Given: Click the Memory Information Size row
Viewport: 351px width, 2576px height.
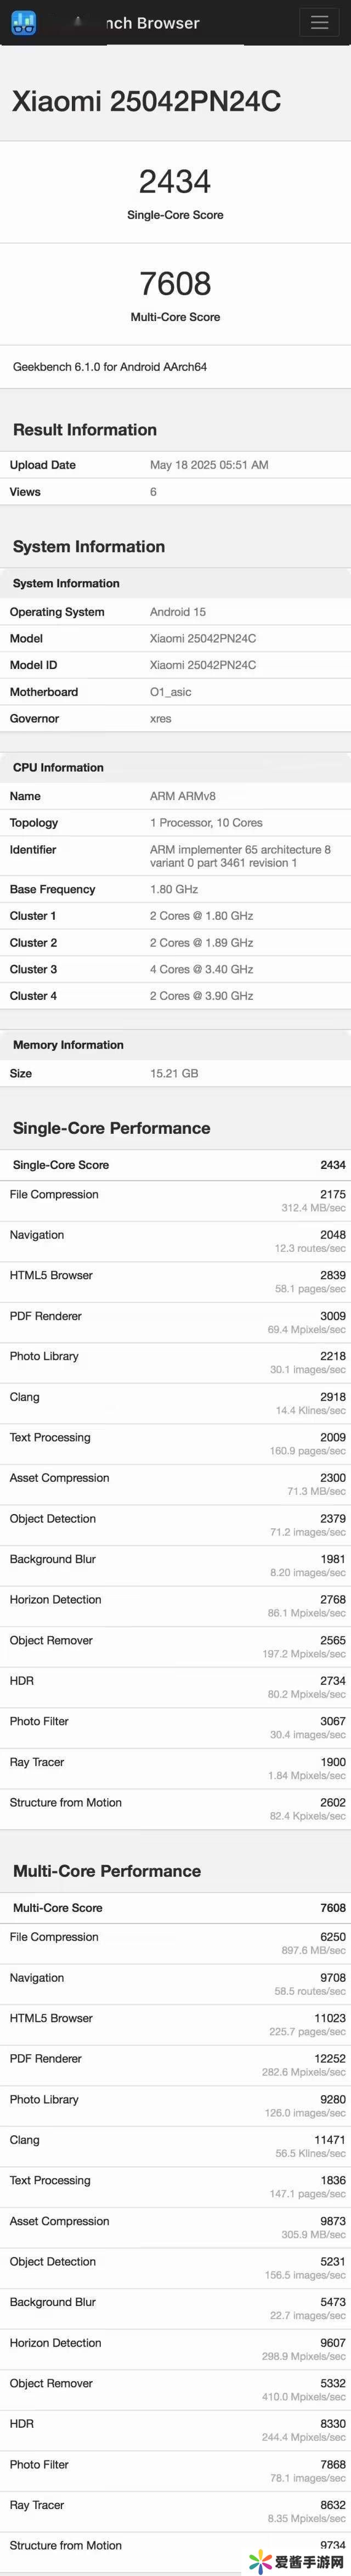Looking at the screenshot, I should 175,1073.
